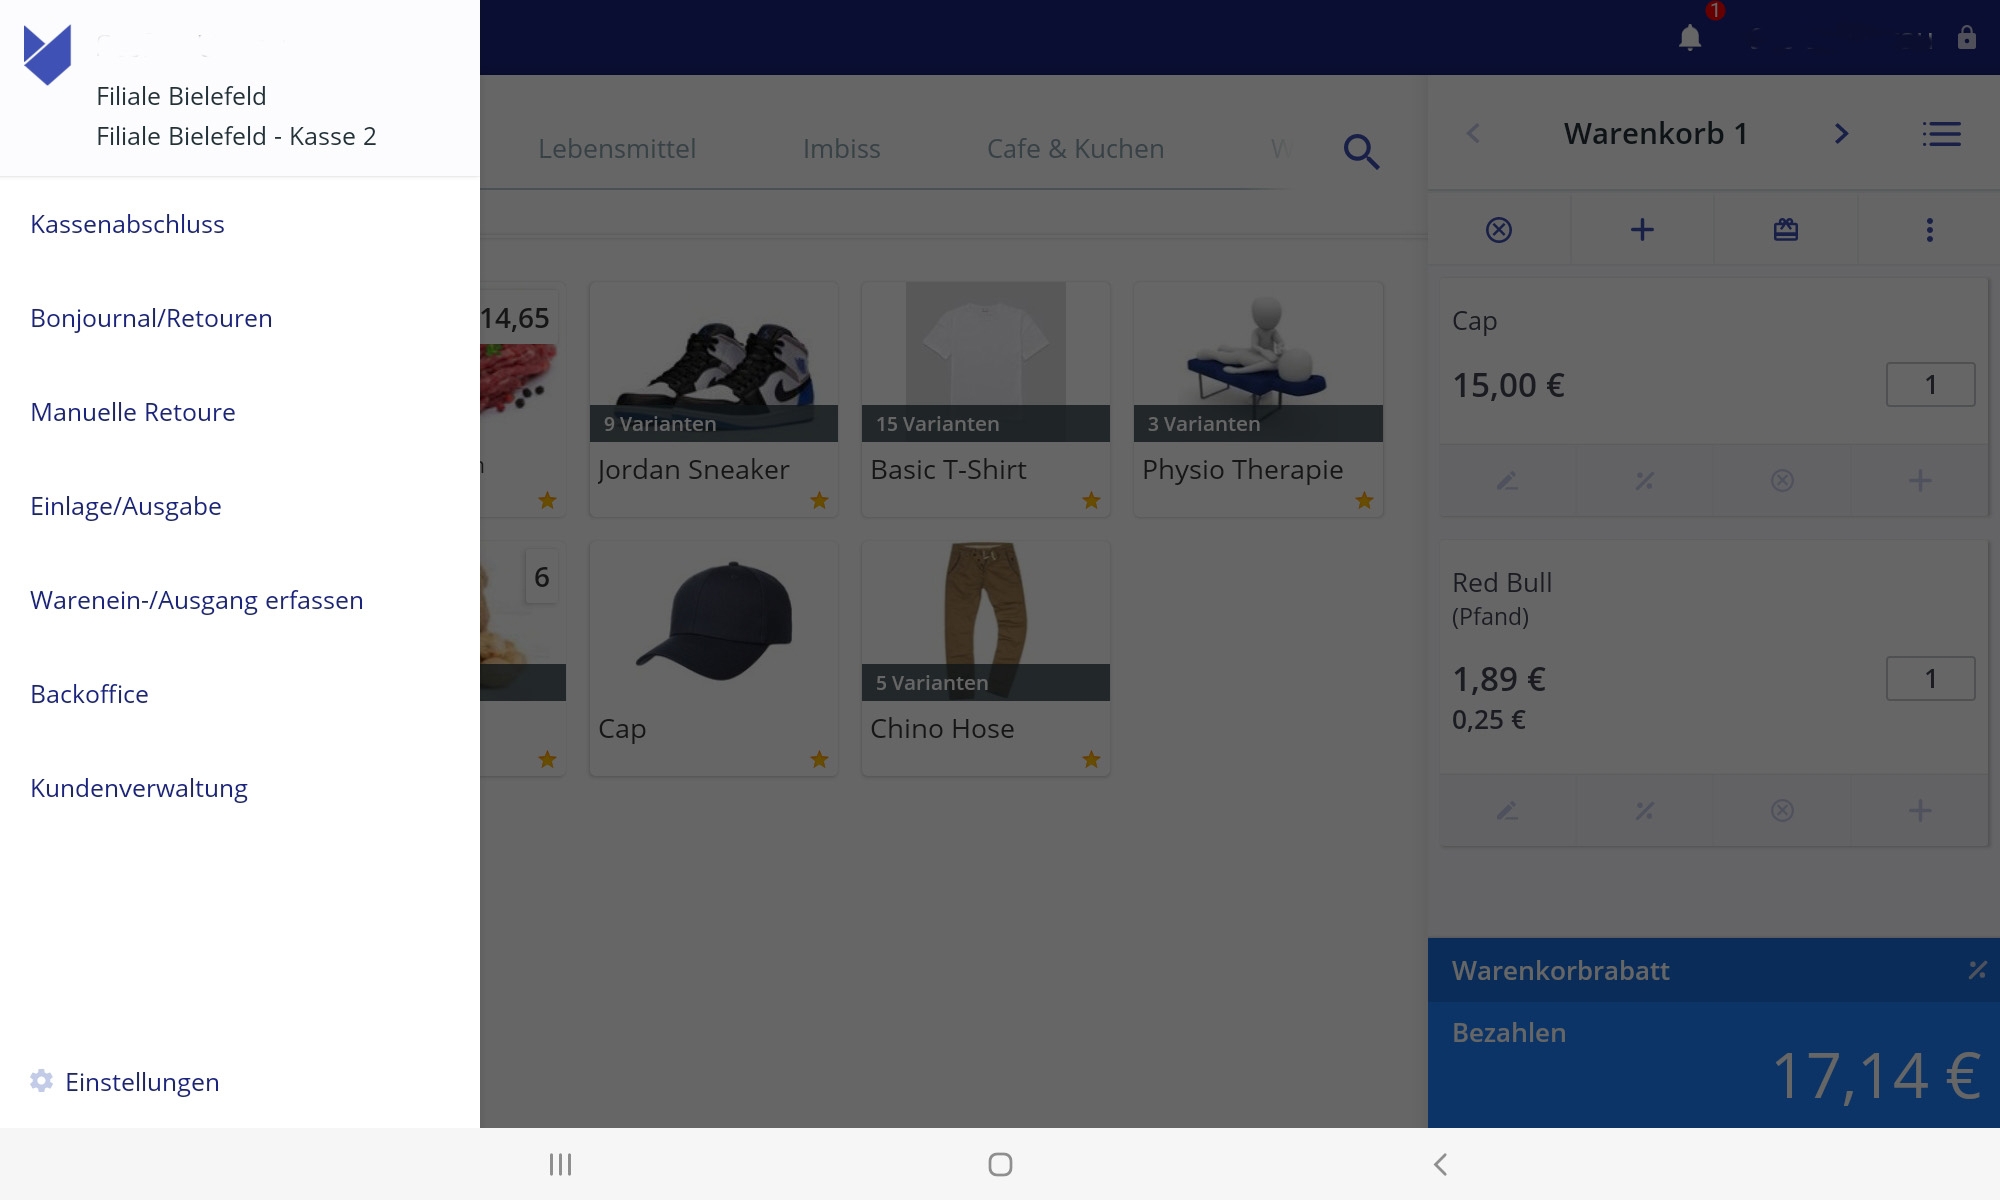Open the gift voucher icon

1786,230
